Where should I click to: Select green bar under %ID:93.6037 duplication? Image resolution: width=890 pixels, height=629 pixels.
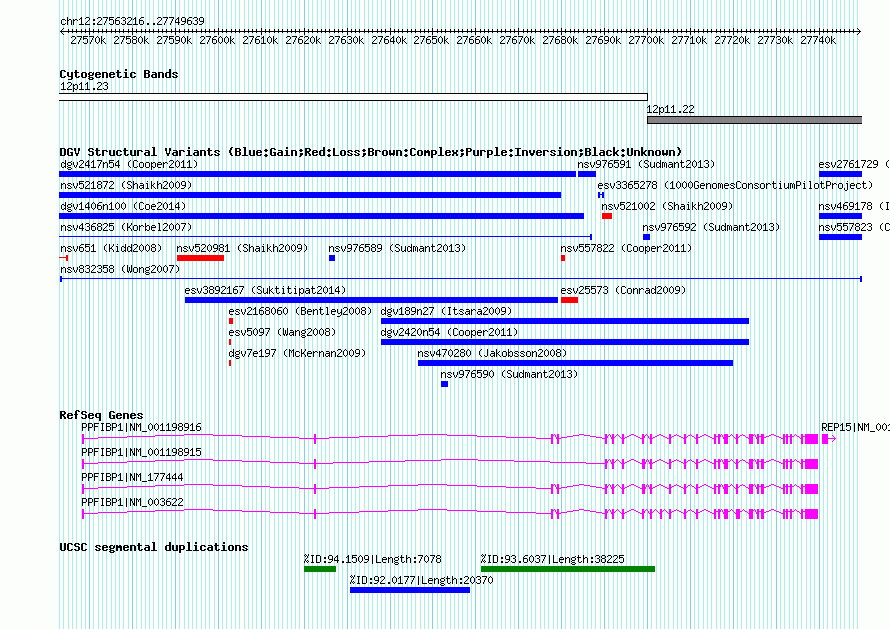(x=568, y=569)
